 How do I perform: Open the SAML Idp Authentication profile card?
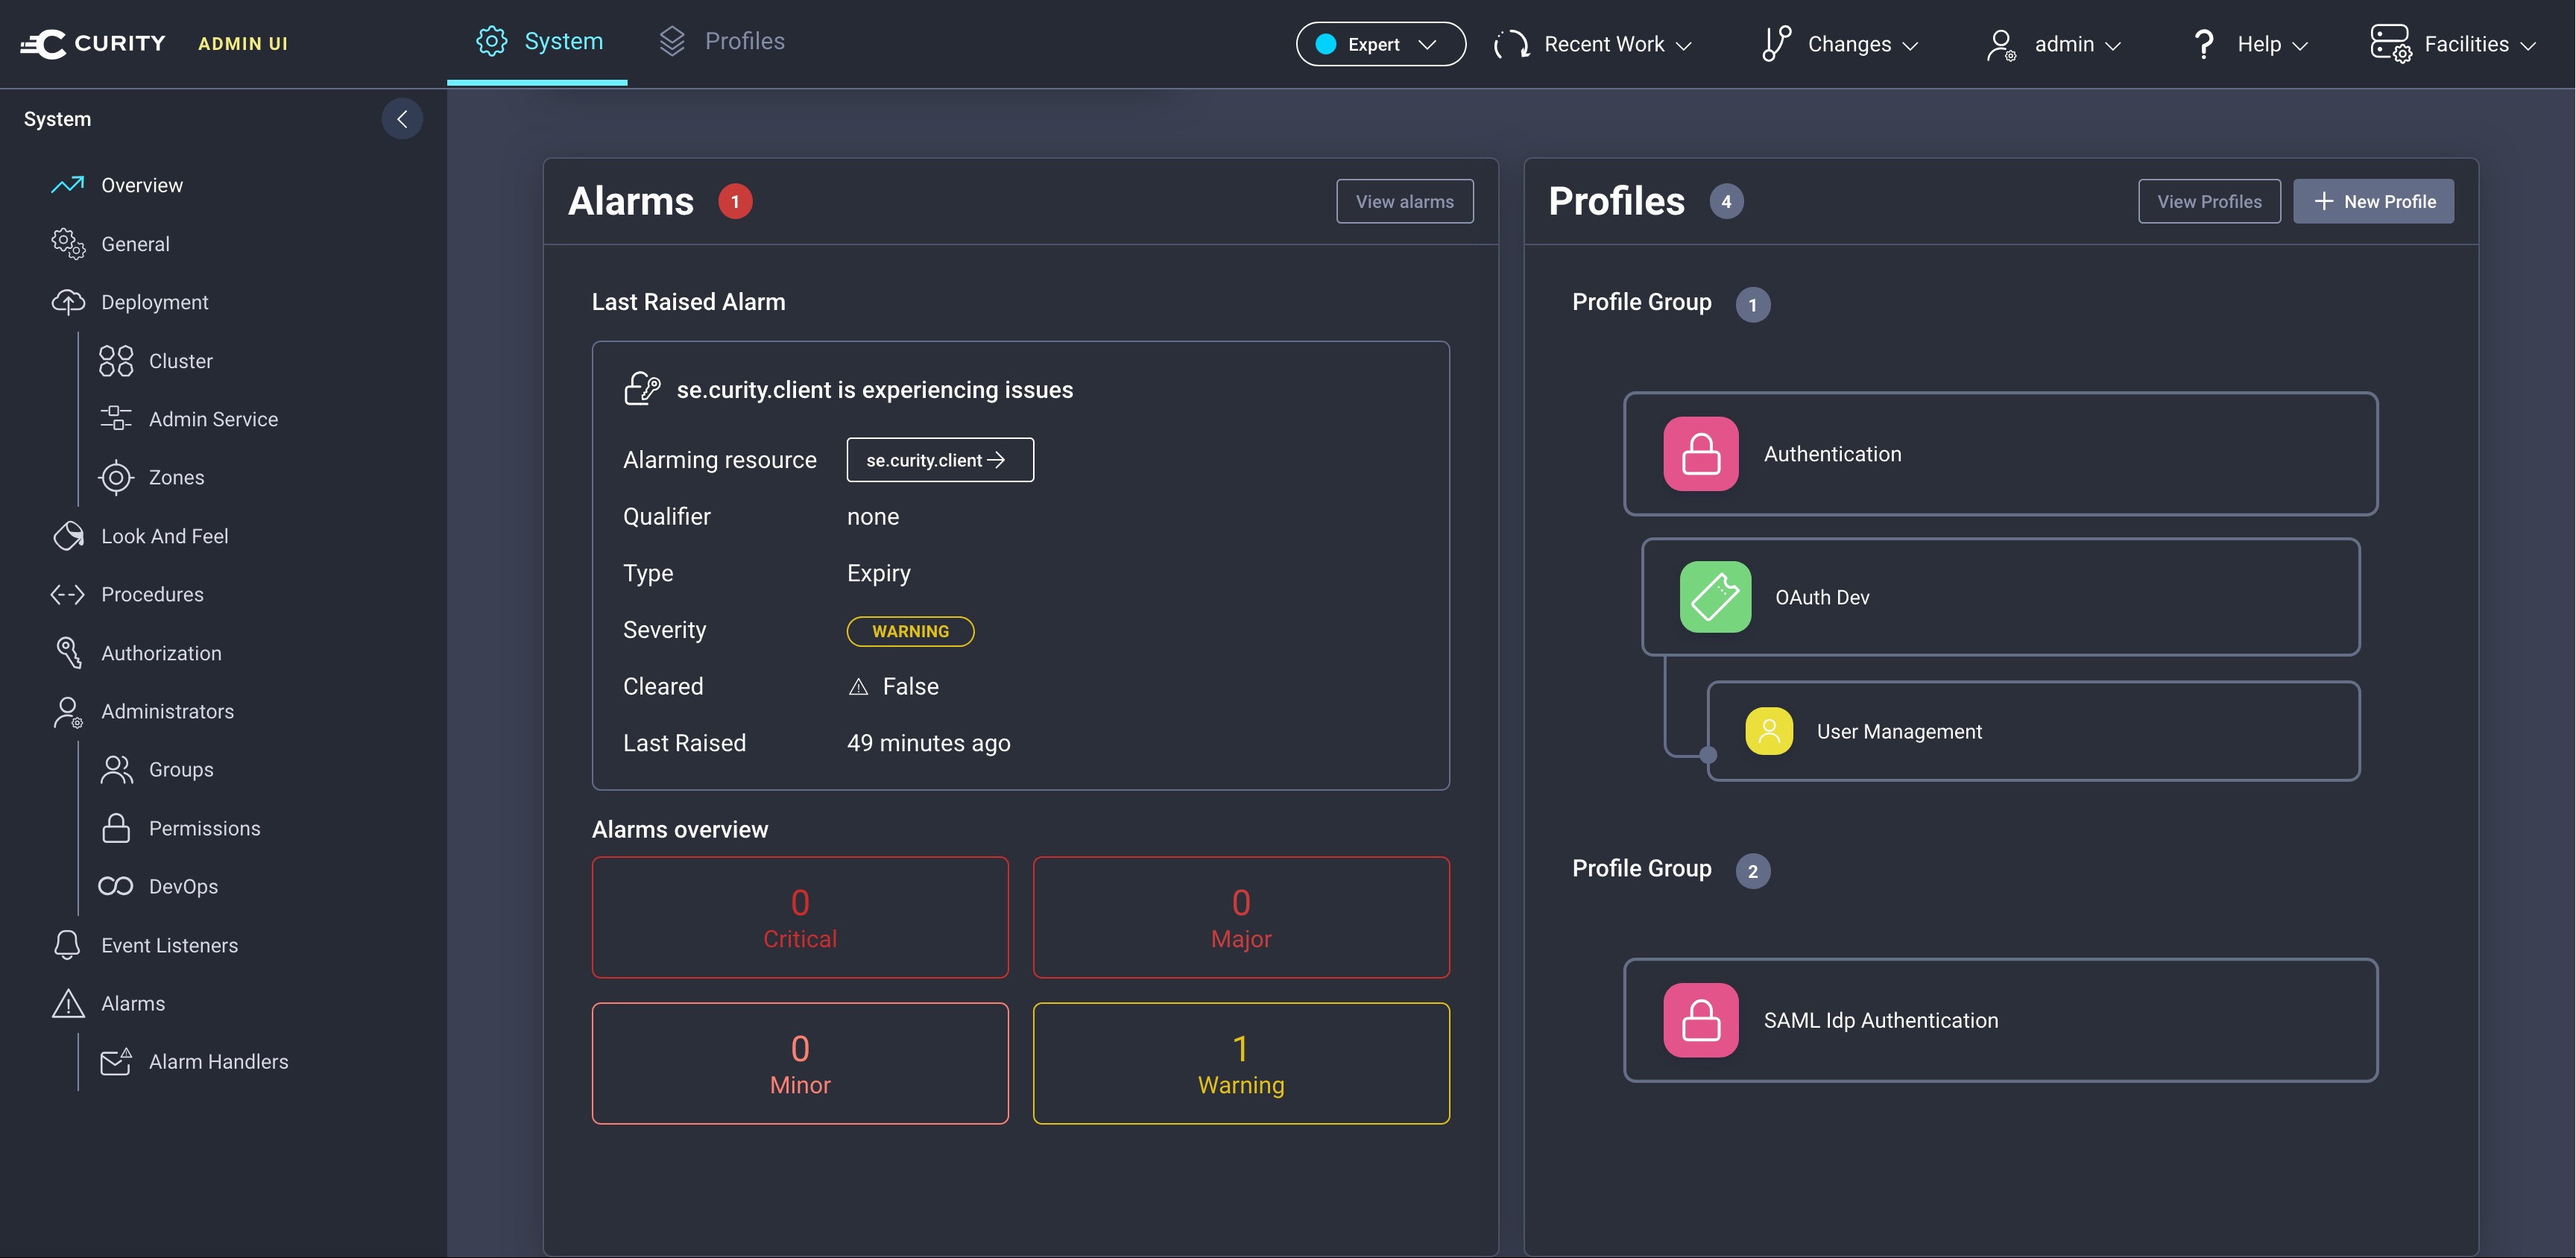pos(2000,1020)
